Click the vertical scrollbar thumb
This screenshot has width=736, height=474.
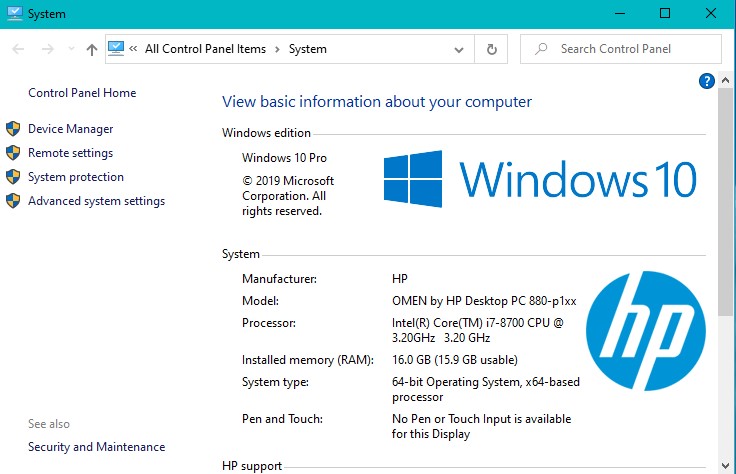[725, 202]
